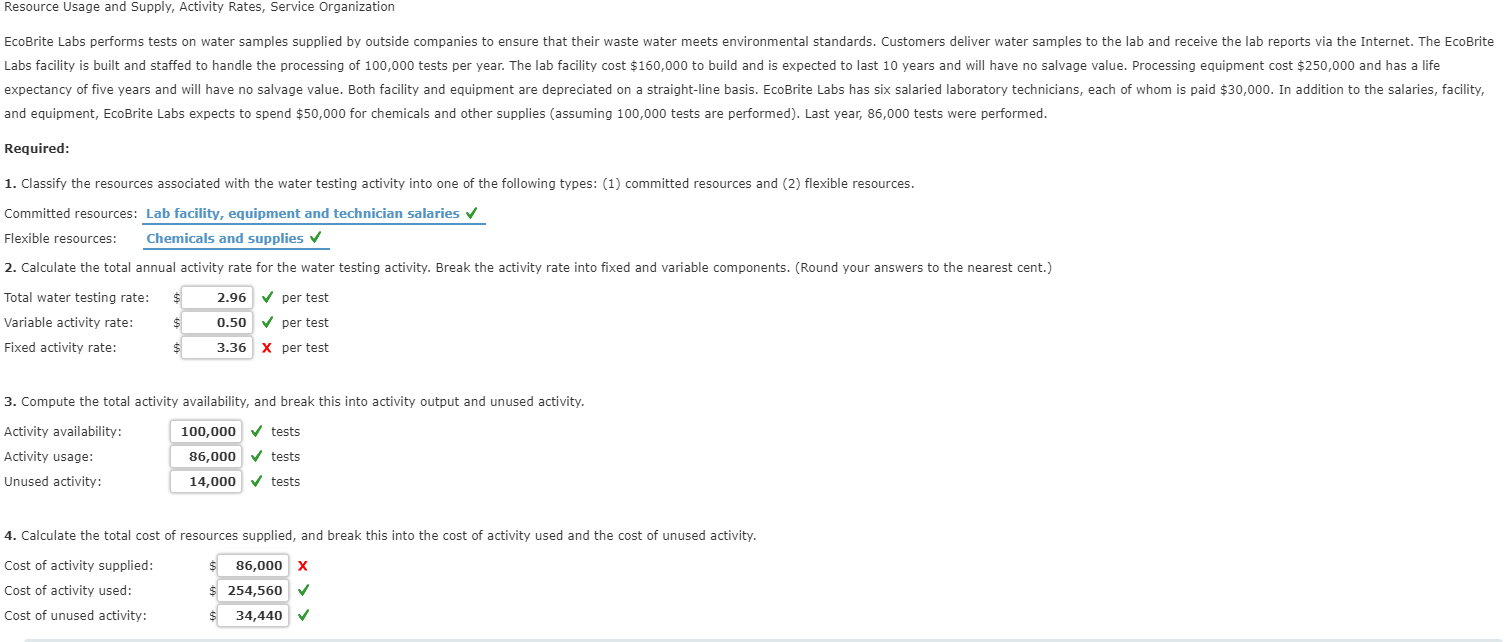This screenshot has width=1506, height=642.
Task: Click the green check next to Unused activity
Action: click(x=256, y=481)
